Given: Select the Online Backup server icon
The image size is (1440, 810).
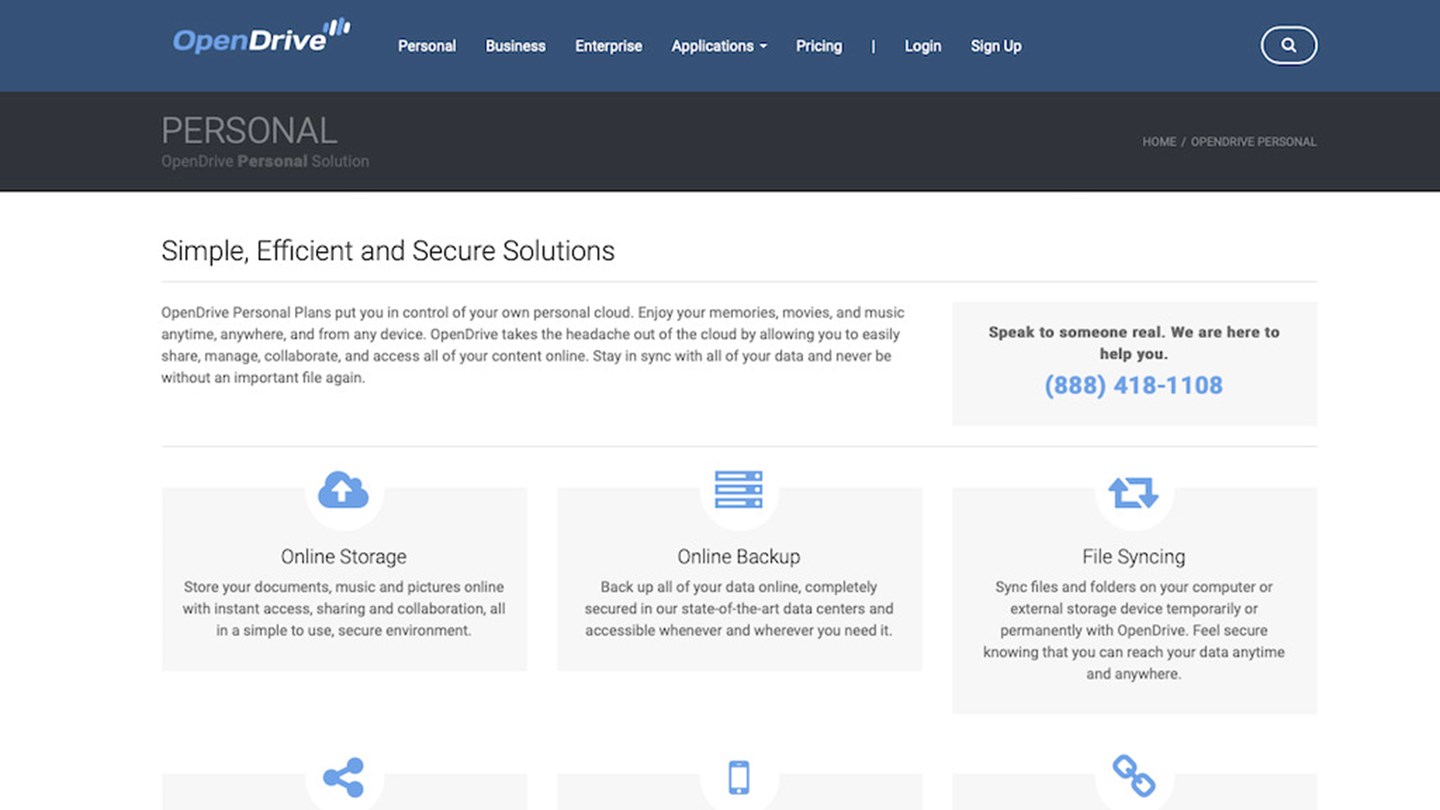Looking at the screenshot, I should click(x=738, y=489).
